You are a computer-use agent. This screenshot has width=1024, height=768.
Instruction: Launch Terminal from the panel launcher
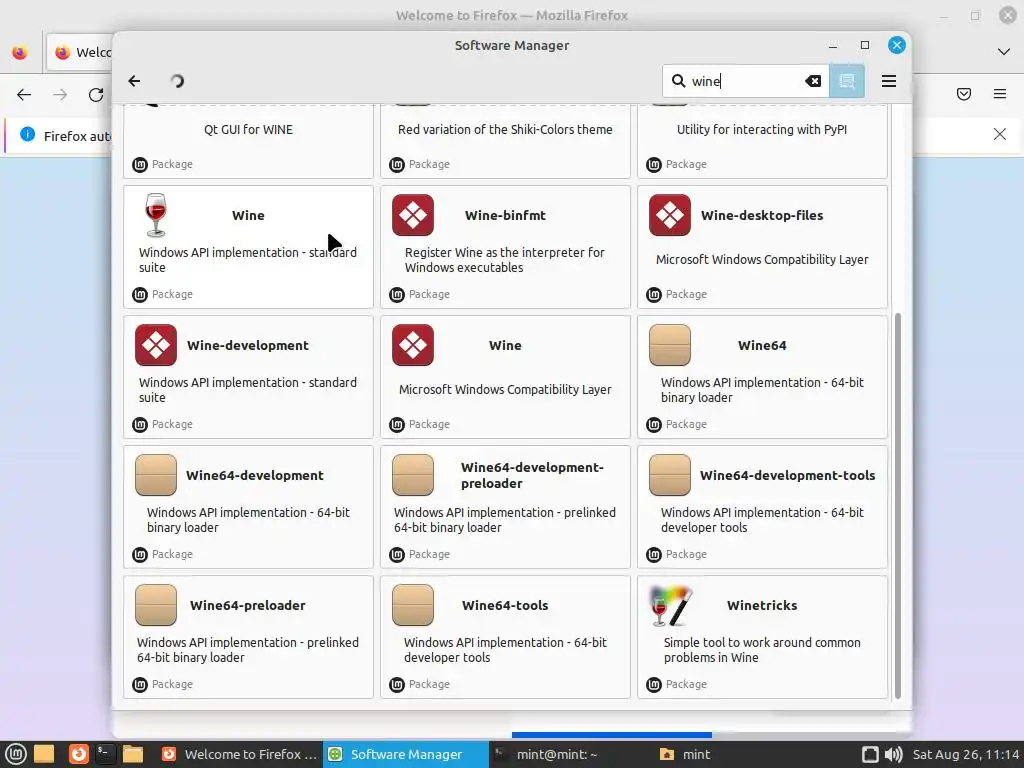[x=104, y=754]
